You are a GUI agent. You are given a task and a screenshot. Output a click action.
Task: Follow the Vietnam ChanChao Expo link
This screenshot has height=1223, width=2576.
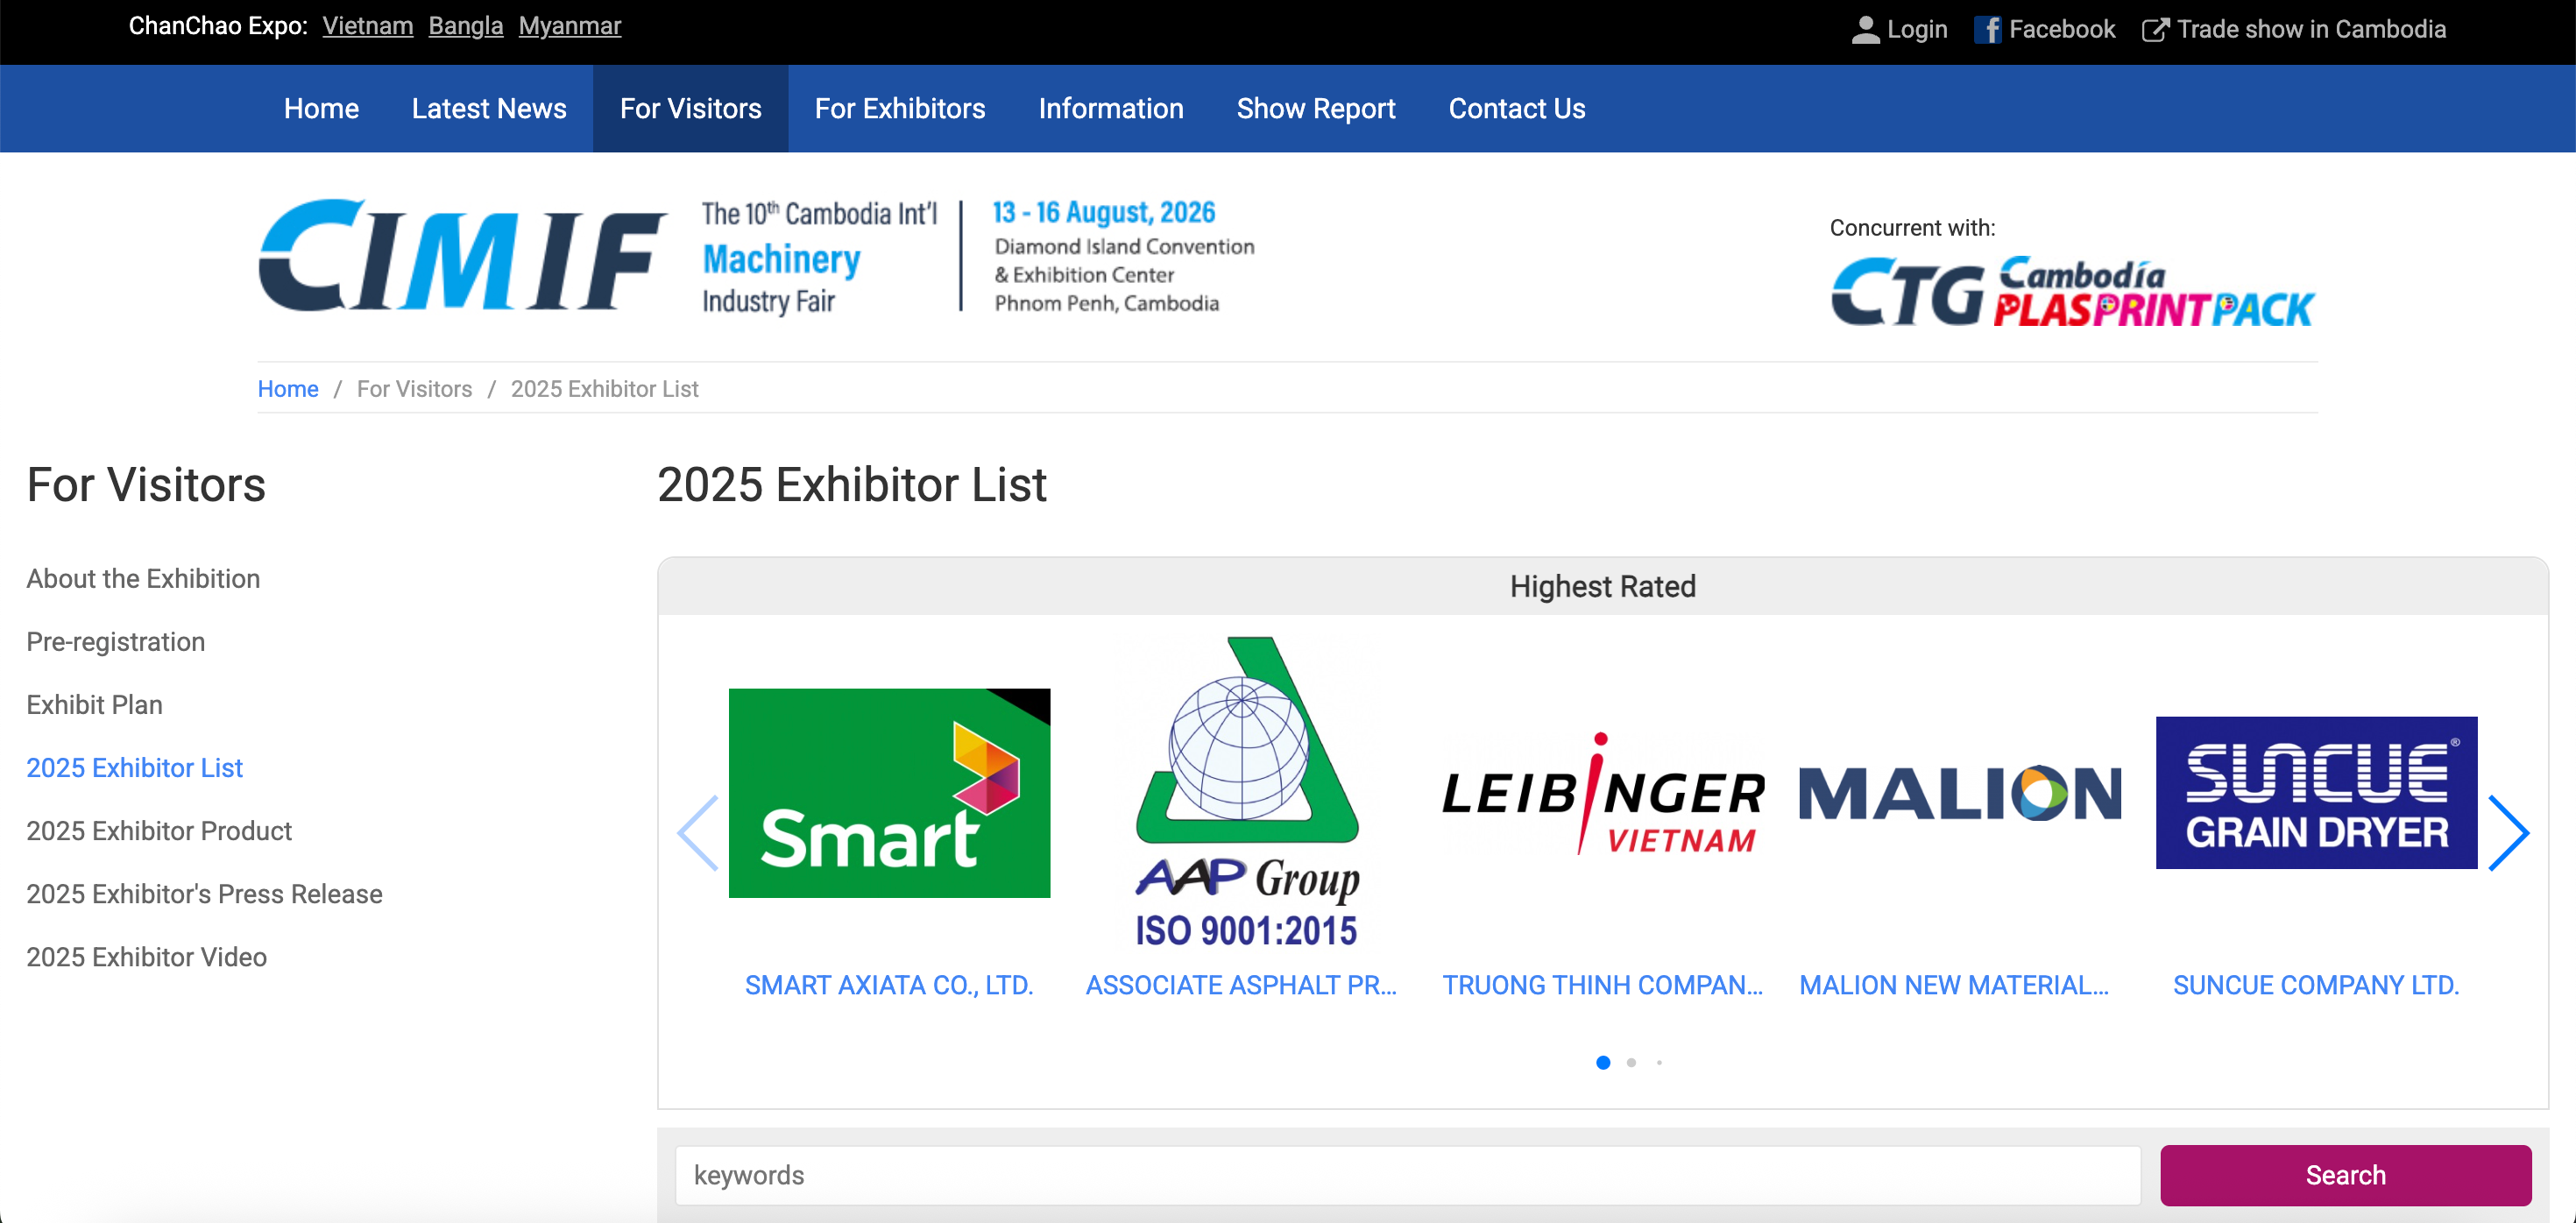coord(367,26)
